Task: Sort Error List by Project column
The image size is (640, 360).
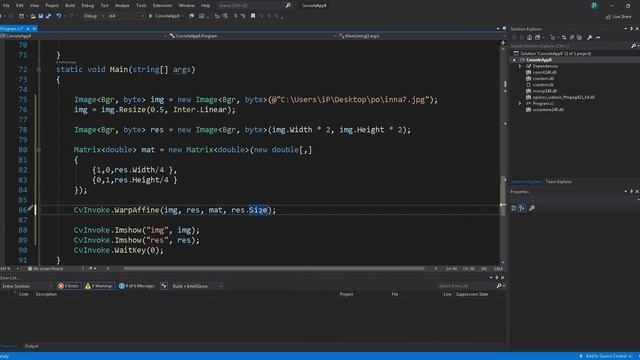Action: click(346, 294)
